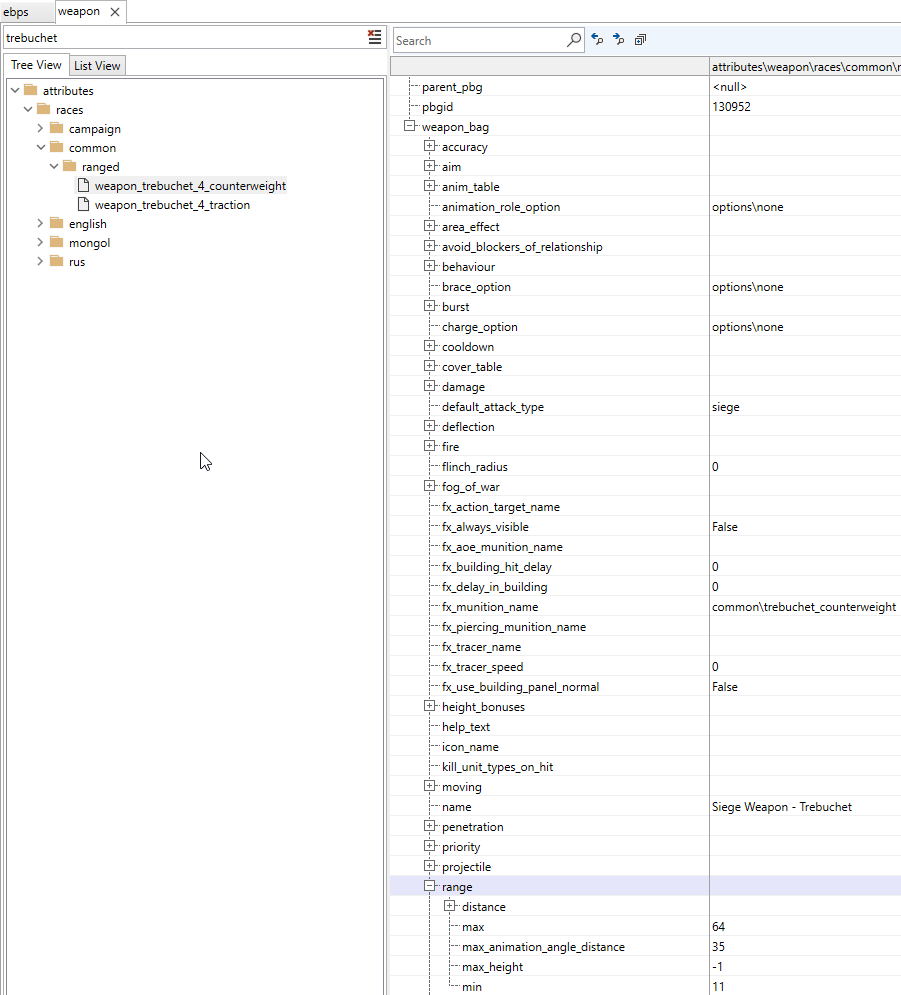901x995 pixels.
Task: Select the parent_pbg <null> value
Action: (x=730, y=87)
